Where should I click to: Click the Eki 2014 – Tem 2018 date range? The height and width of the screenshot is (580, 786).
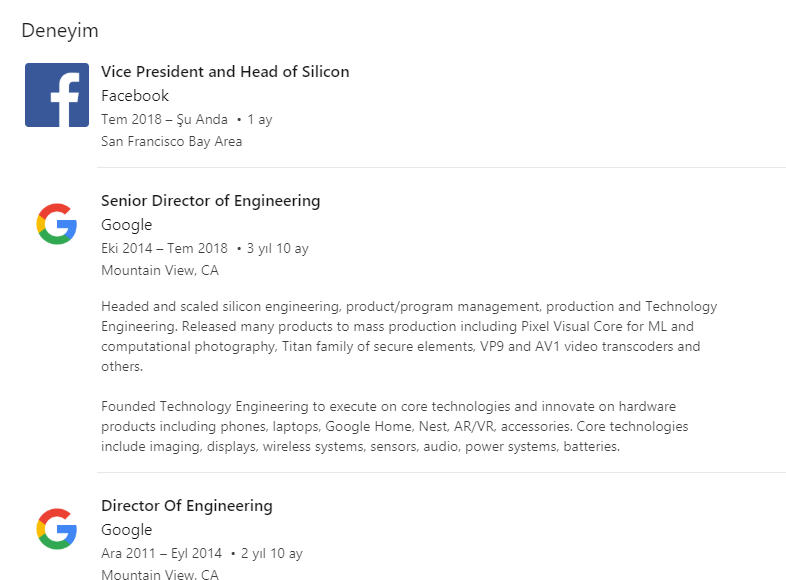pyautogui.click(x=164, y=248)
